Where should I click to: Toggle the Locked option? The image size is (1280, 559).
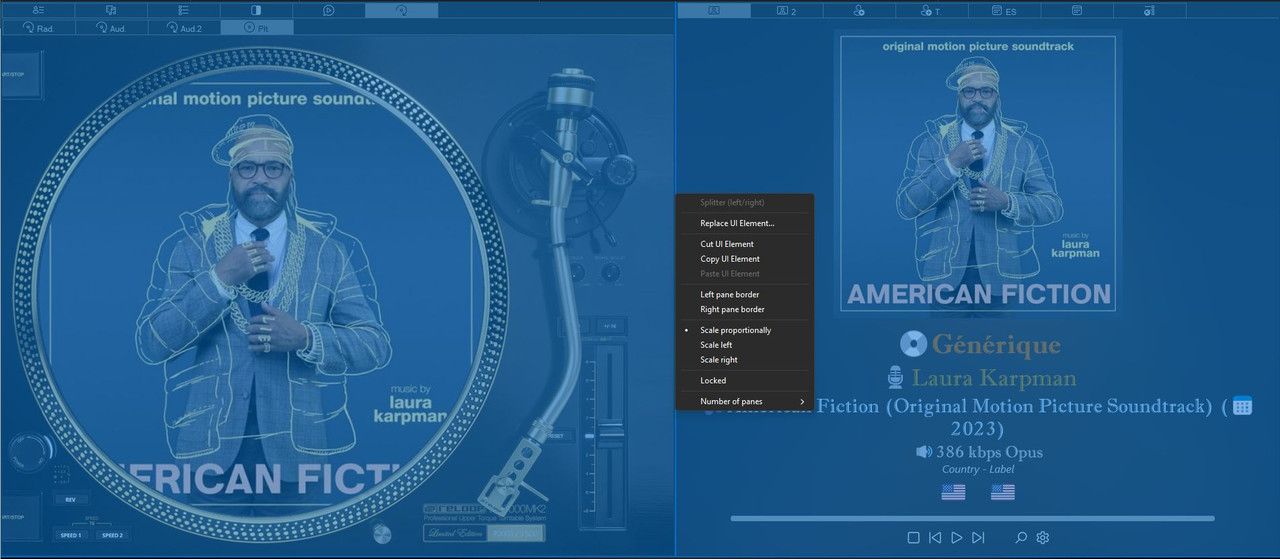(x=745, y=380)
